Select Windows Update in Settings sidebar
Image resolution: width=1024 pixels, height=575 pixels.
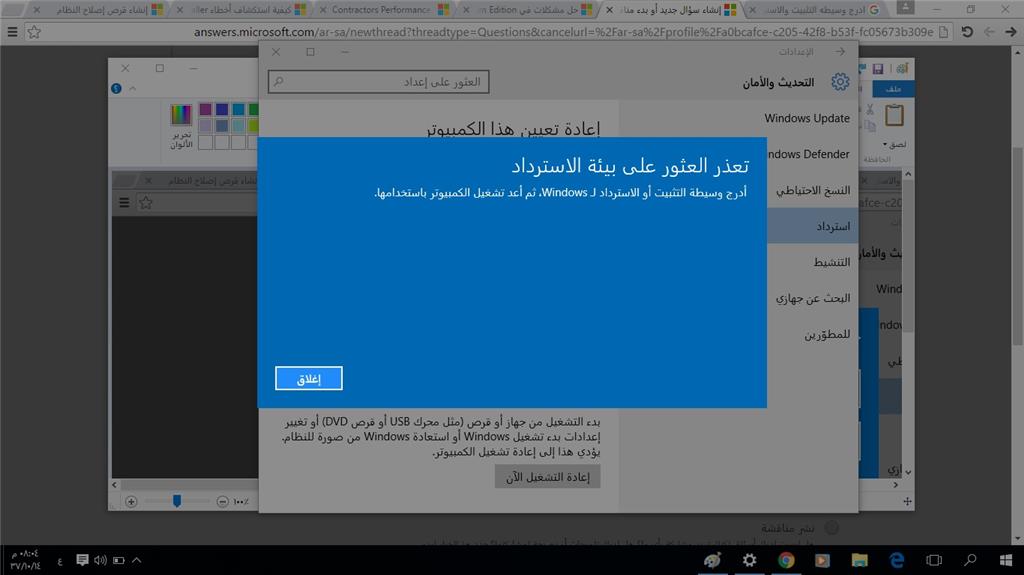click(807, 118)
